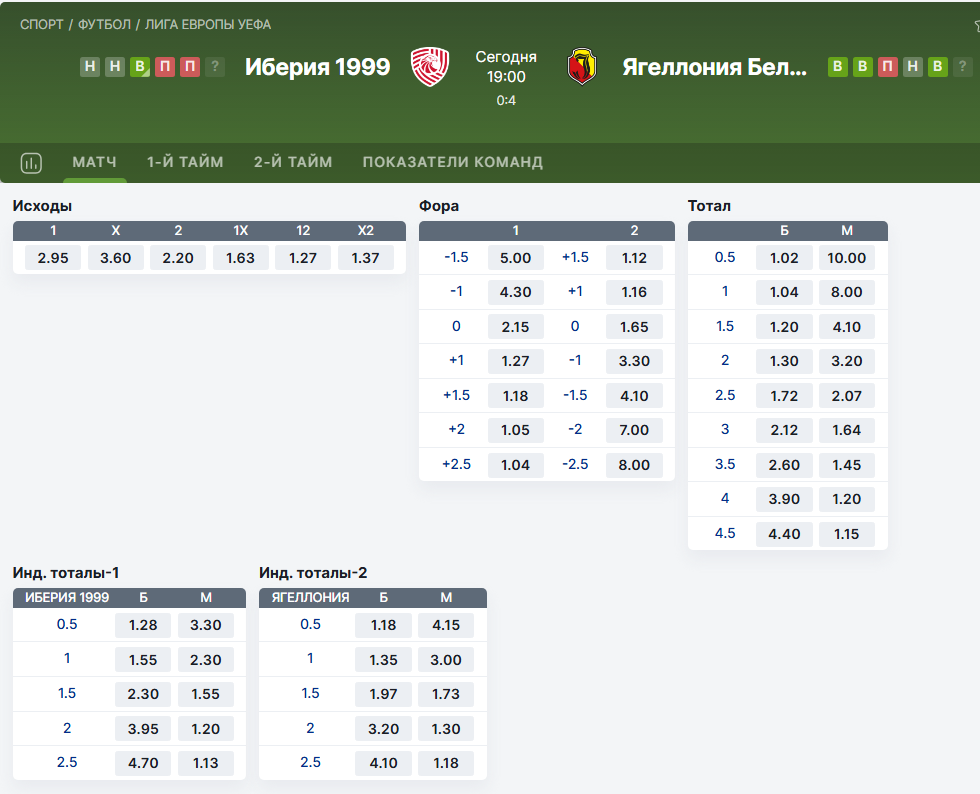The image size is (980, 794).
Task: Pick handicap 0 team 1 odds 2.15
Action: (x=516, y=326)
